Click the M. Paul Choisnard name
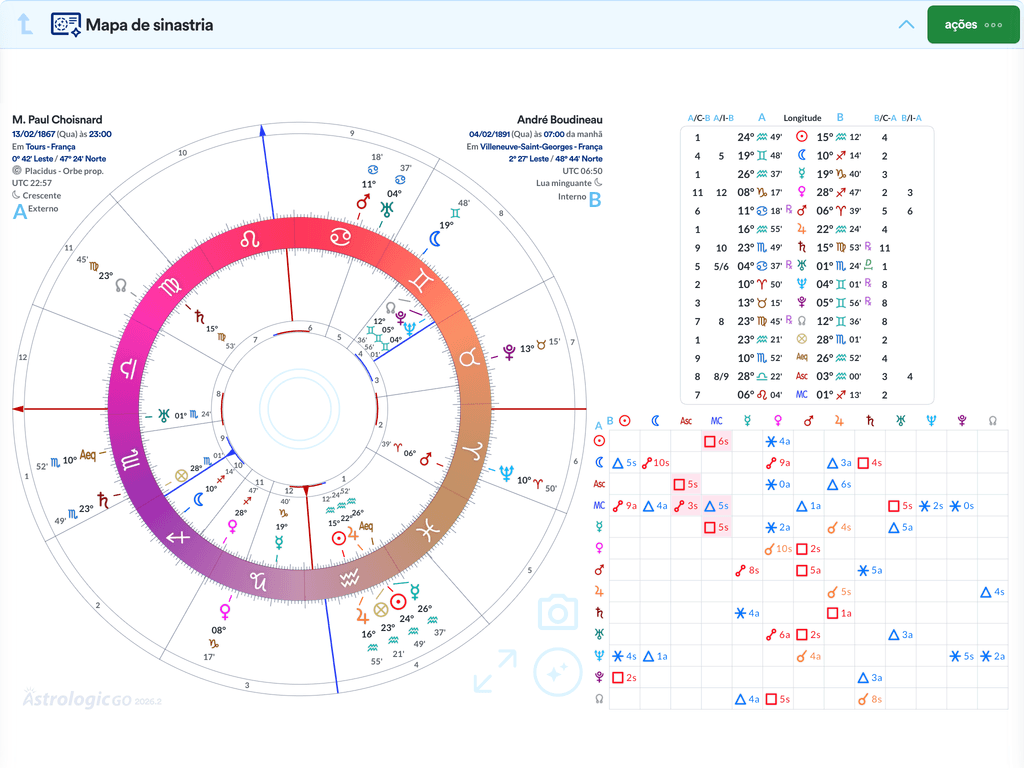 coord(57,120)
